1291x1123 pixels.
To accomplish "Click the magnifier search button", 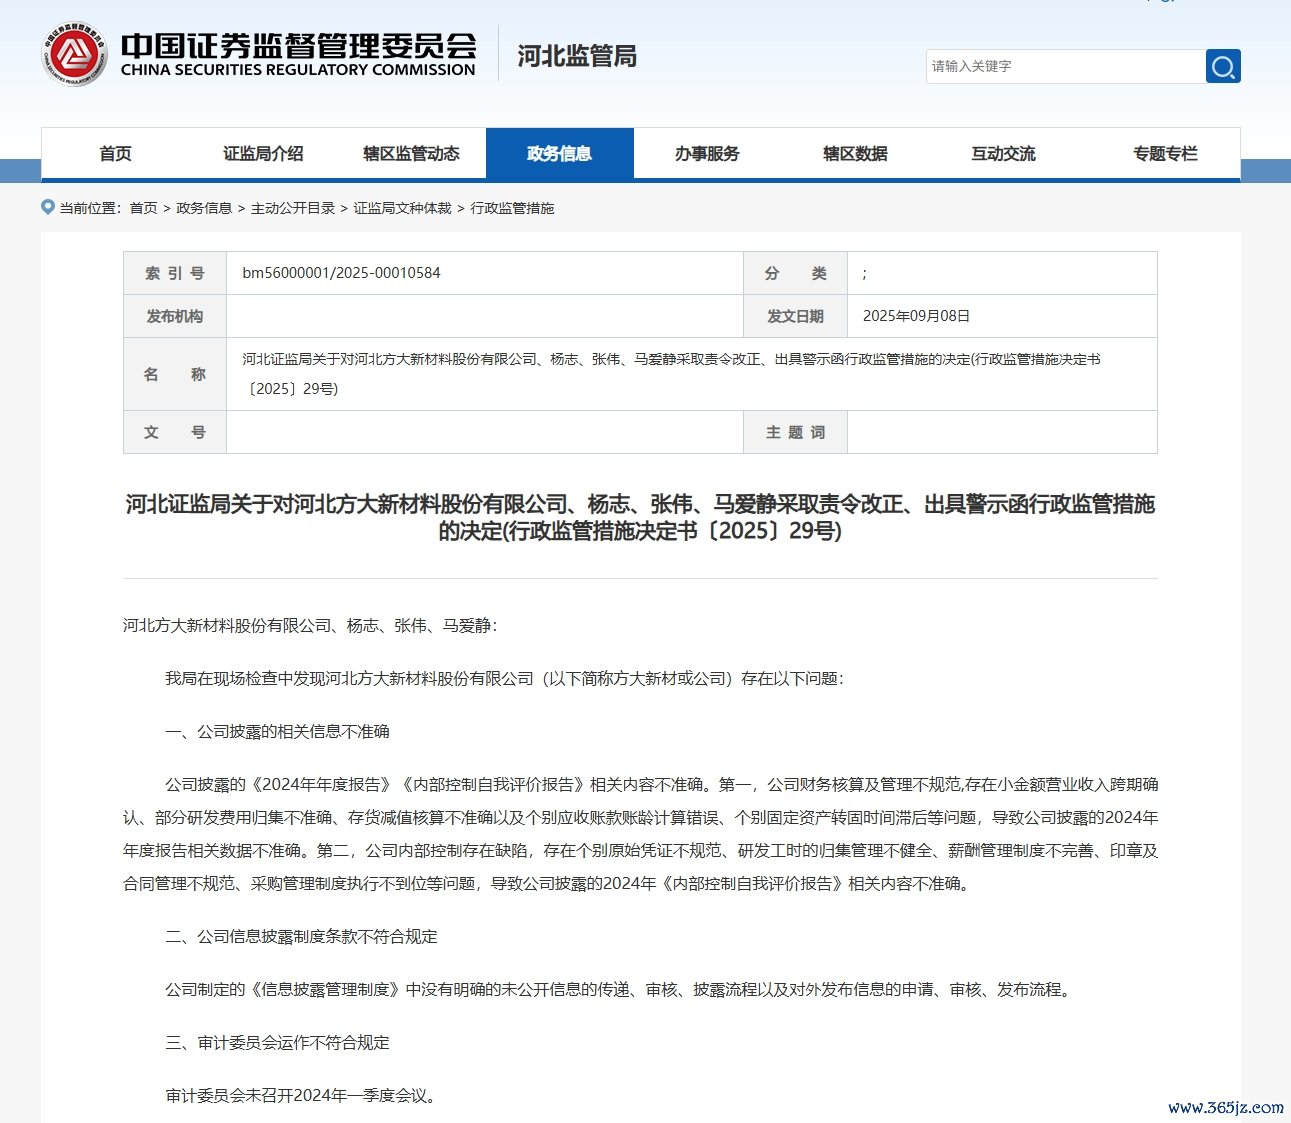I will pos(1223,66).
